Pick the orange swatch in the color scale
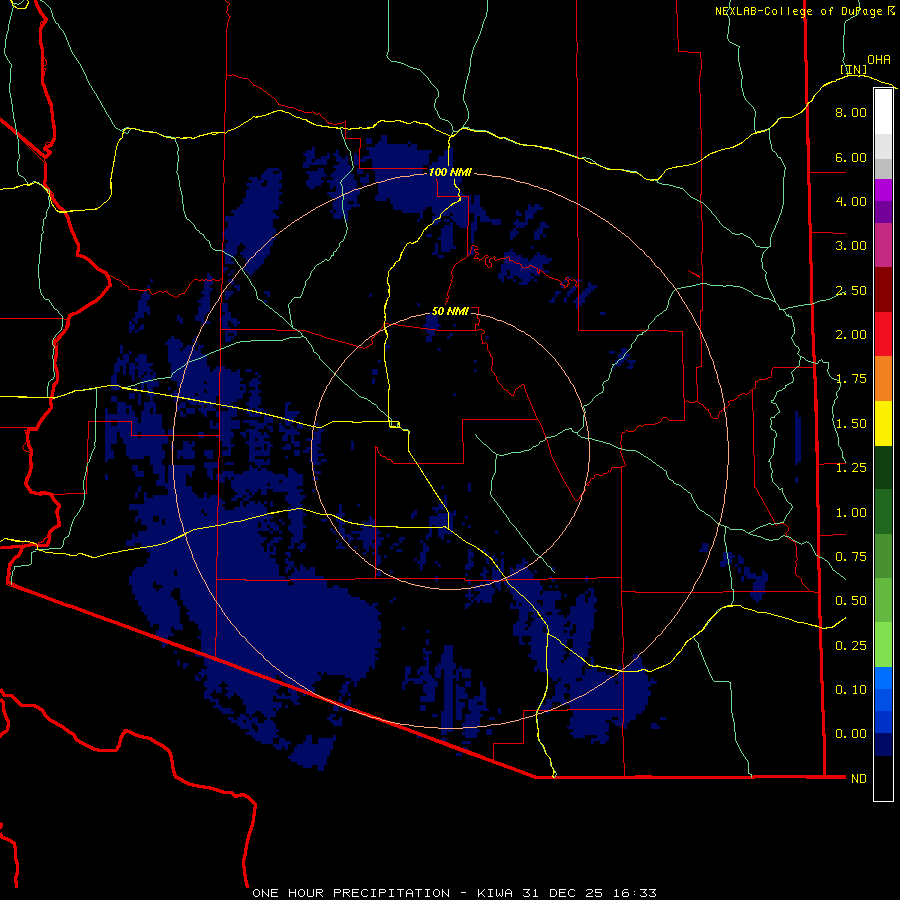This screenshot has width=900, height=900. click(883, 379)
